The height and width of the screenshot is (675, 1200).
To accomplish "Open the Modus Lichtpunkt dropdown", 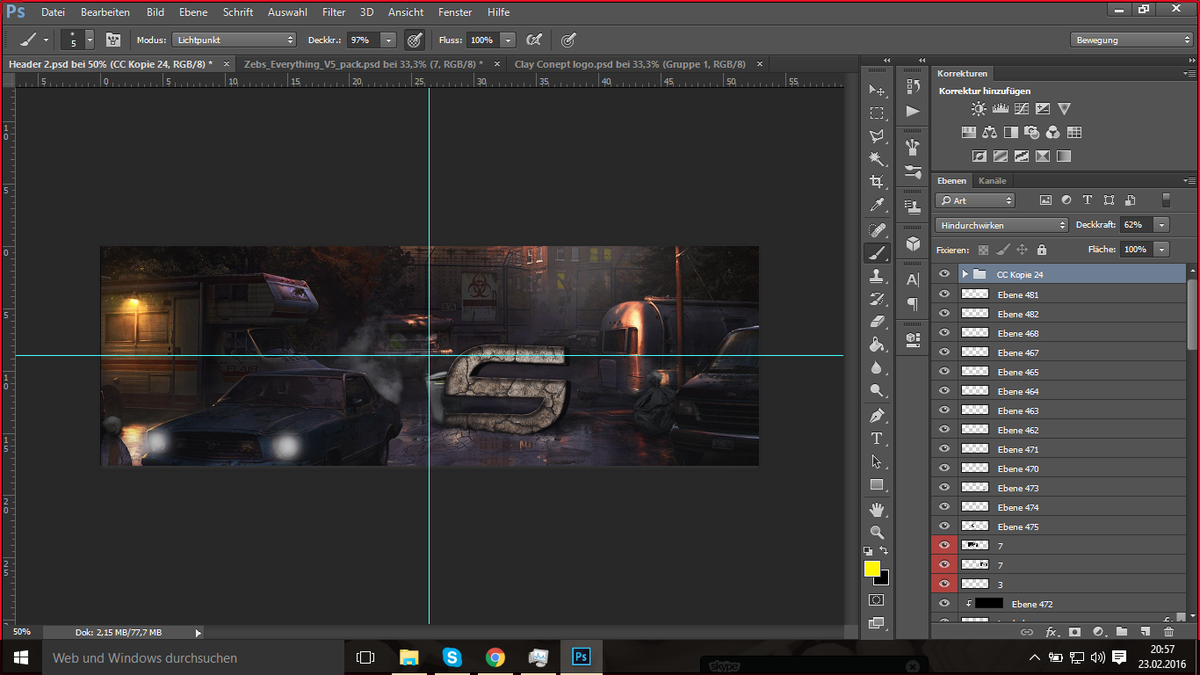I will point(233,40).
